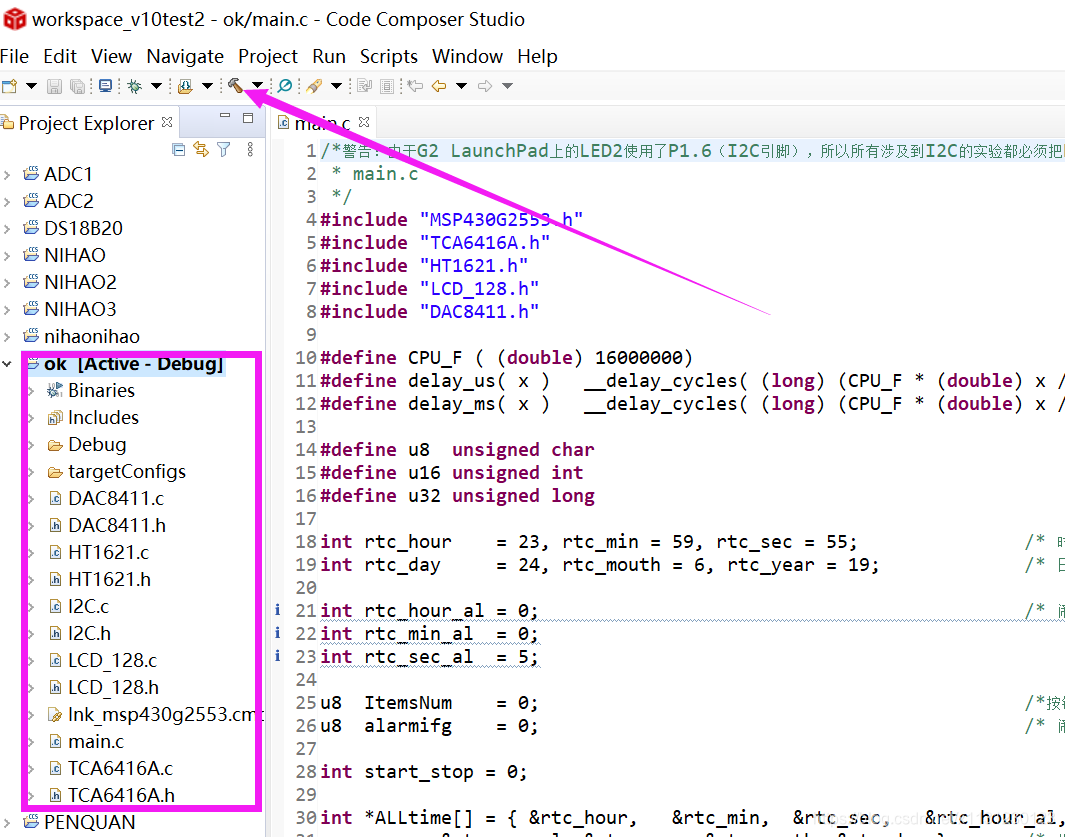The image size is (1065, 837).
Task: Open the Debug launch dropdown arrow
Action: (156, 86)
